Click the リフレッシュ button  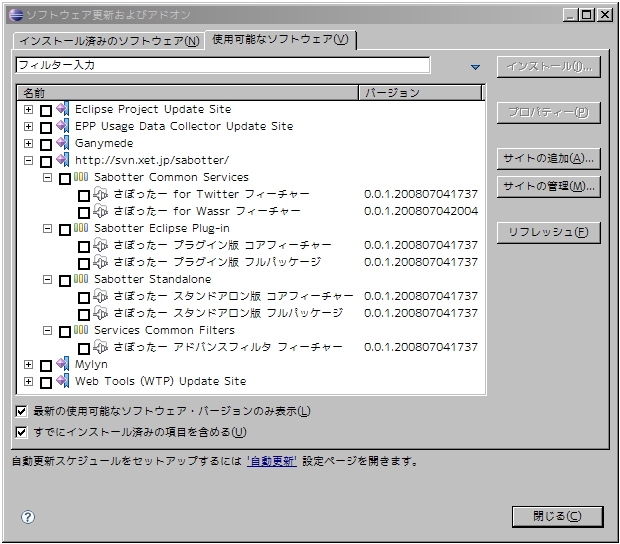click(x=549, y=232)
